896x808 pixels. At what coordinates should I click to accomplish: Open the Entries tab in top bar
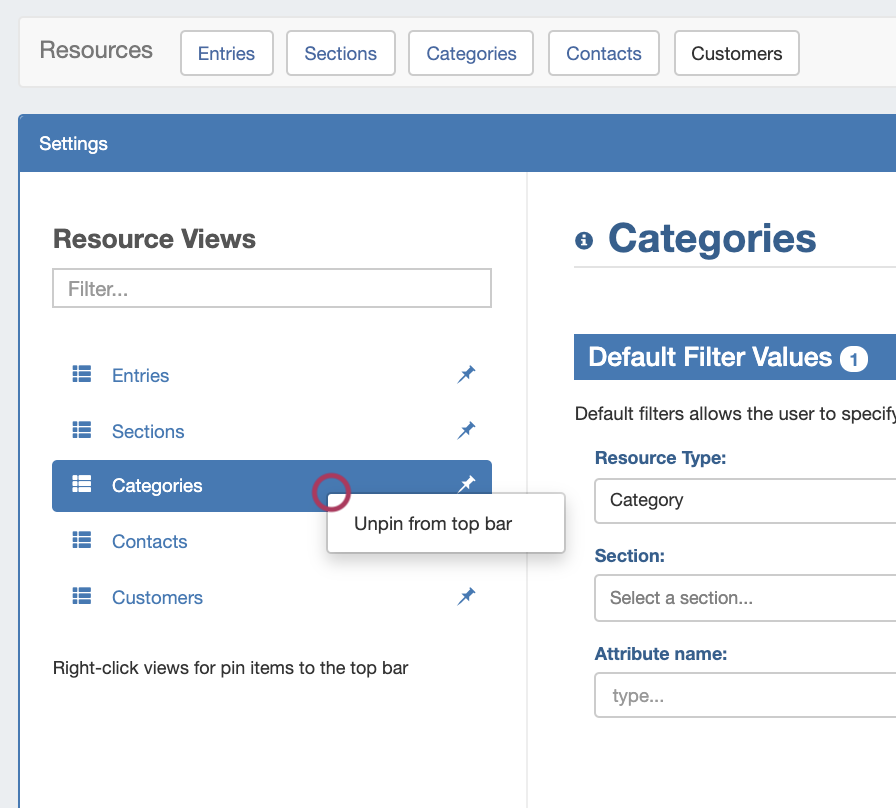click(x=226, y=54)
